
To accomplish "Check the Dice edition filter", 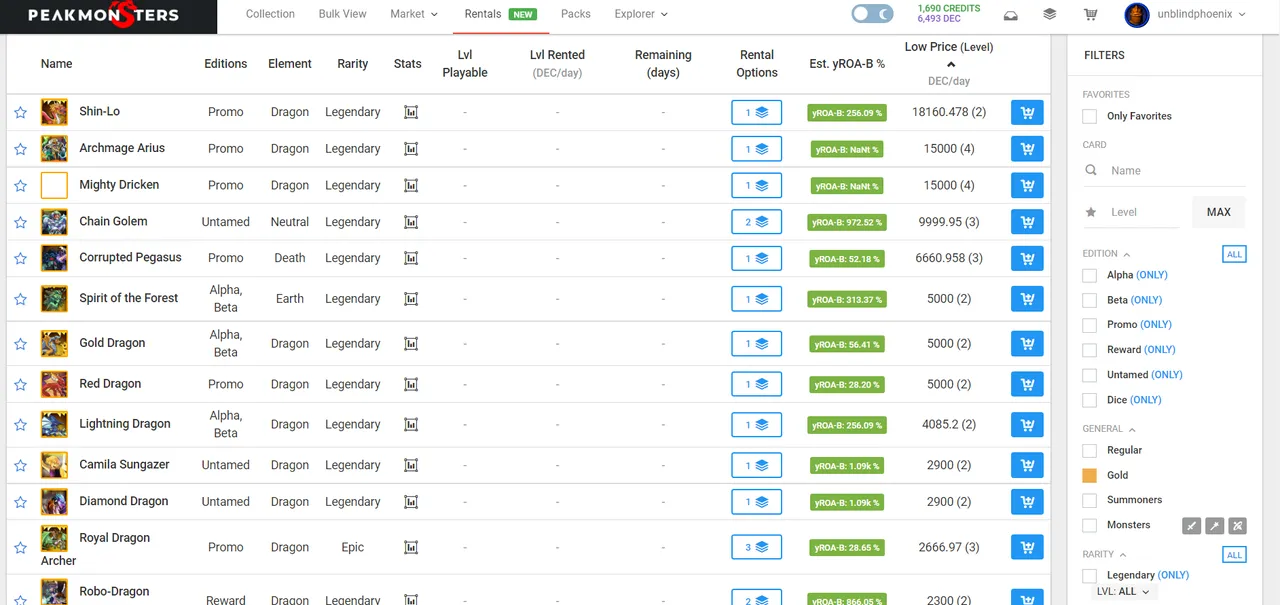I will (1090, 400).
